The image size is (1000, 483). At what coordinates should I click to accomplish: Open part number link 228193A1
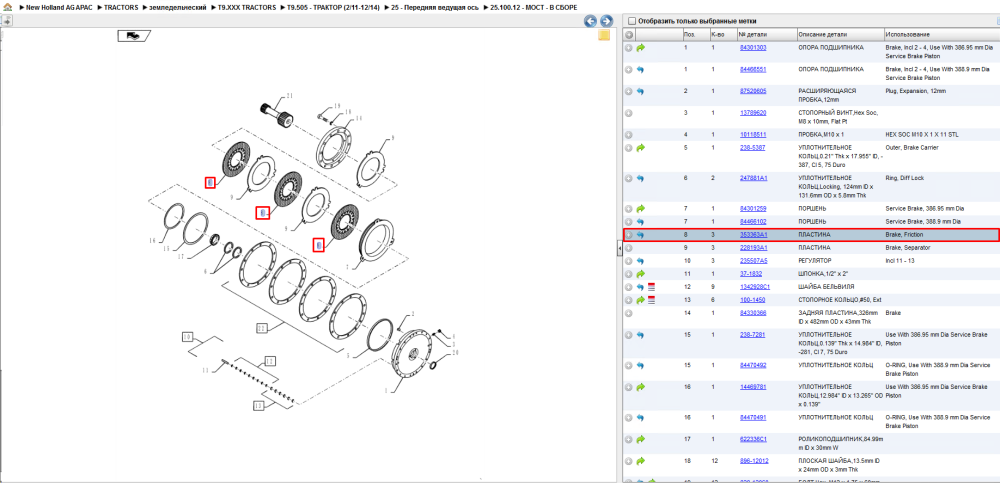click(x=753, y=248)
